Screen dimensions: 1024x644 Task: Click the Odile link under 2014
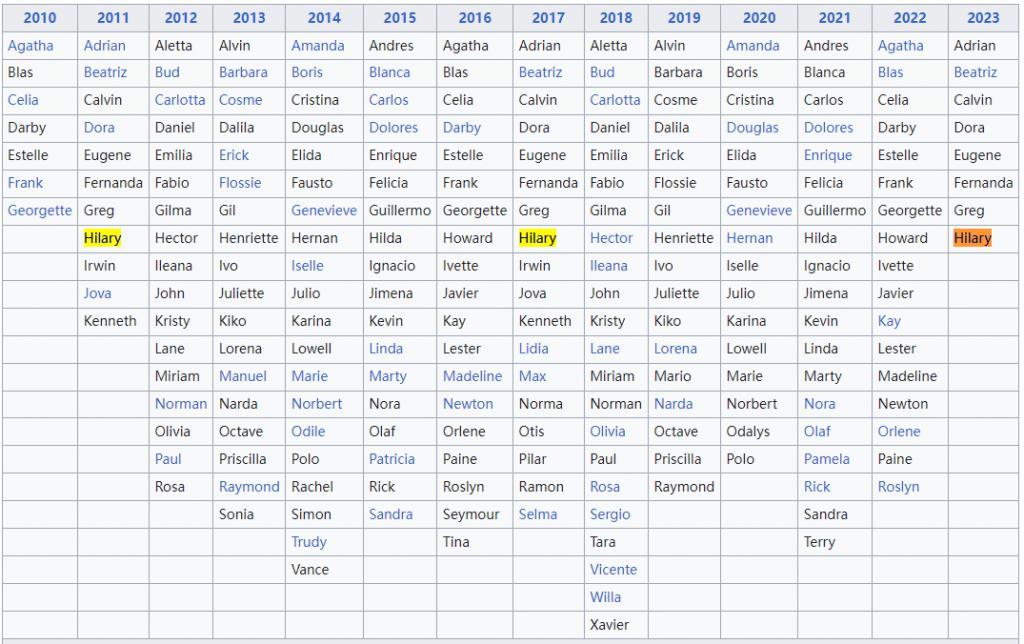coord(308,431)
